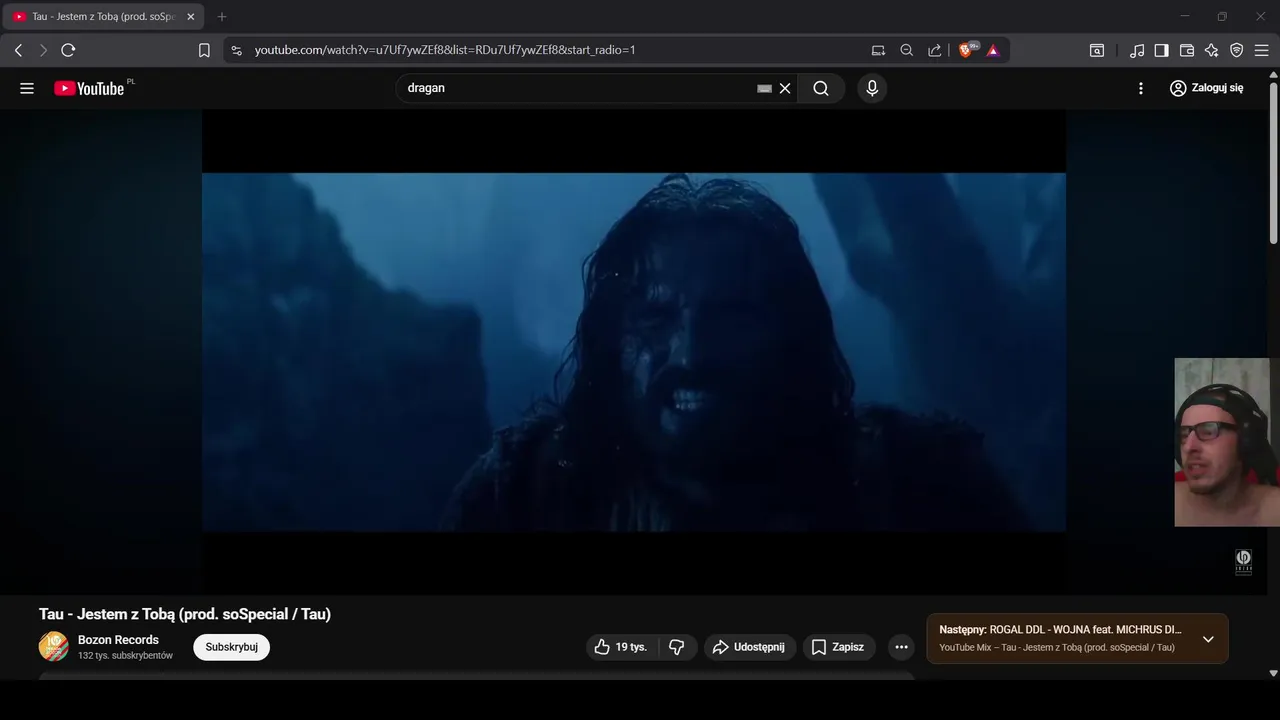The image size is (1280, 720).
Task: Open the Brave playlist music-note icon
Action: pos(1137,50)
